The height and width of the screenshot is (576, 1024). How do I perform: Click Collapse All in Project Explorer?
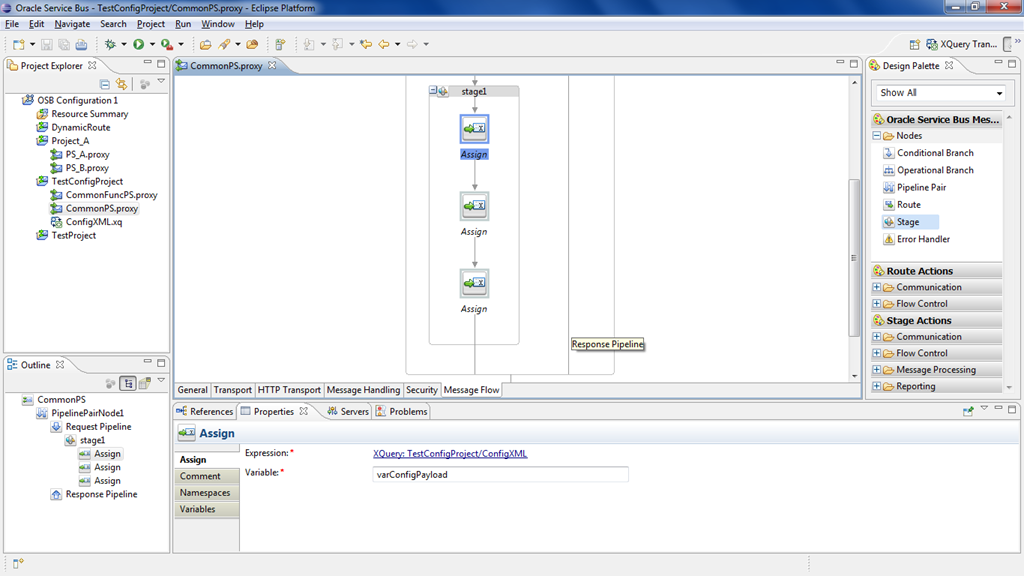click(104, 84)
